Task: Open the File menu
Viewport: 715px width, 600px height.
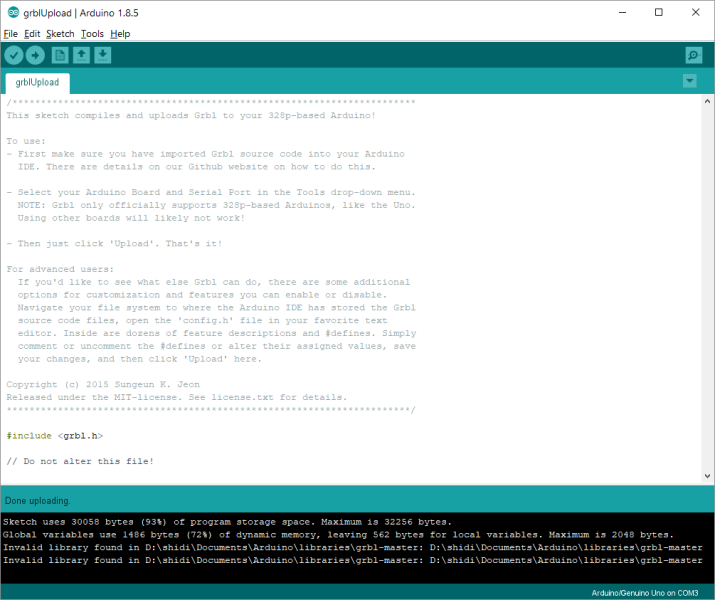Action: coord(10,34)
